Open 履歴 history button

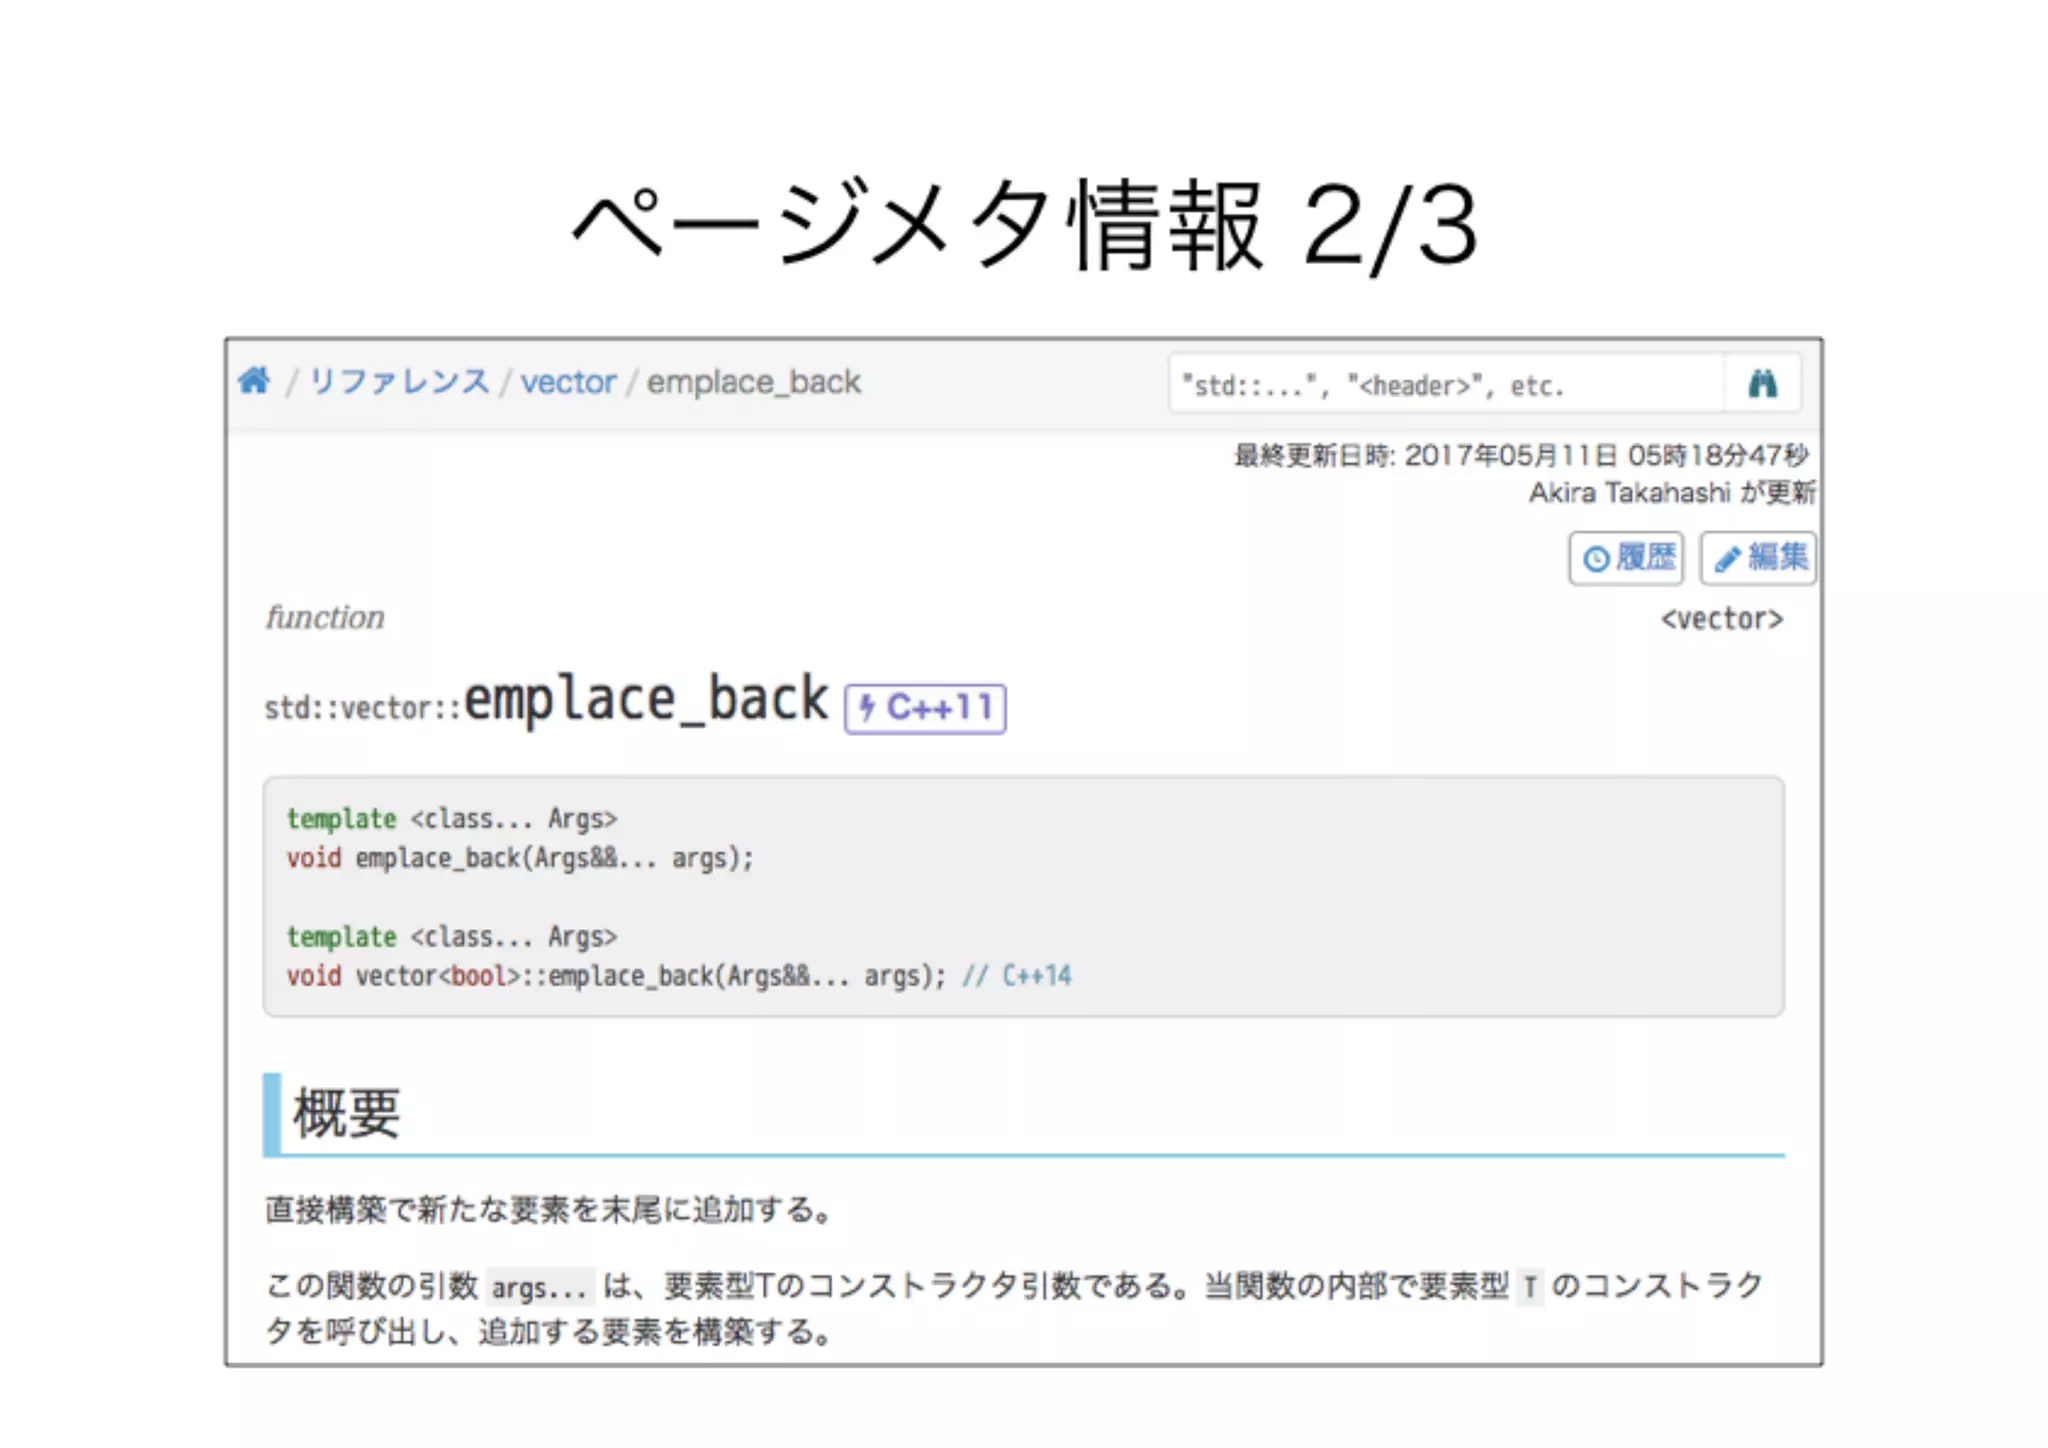[x=1626, y=558]
